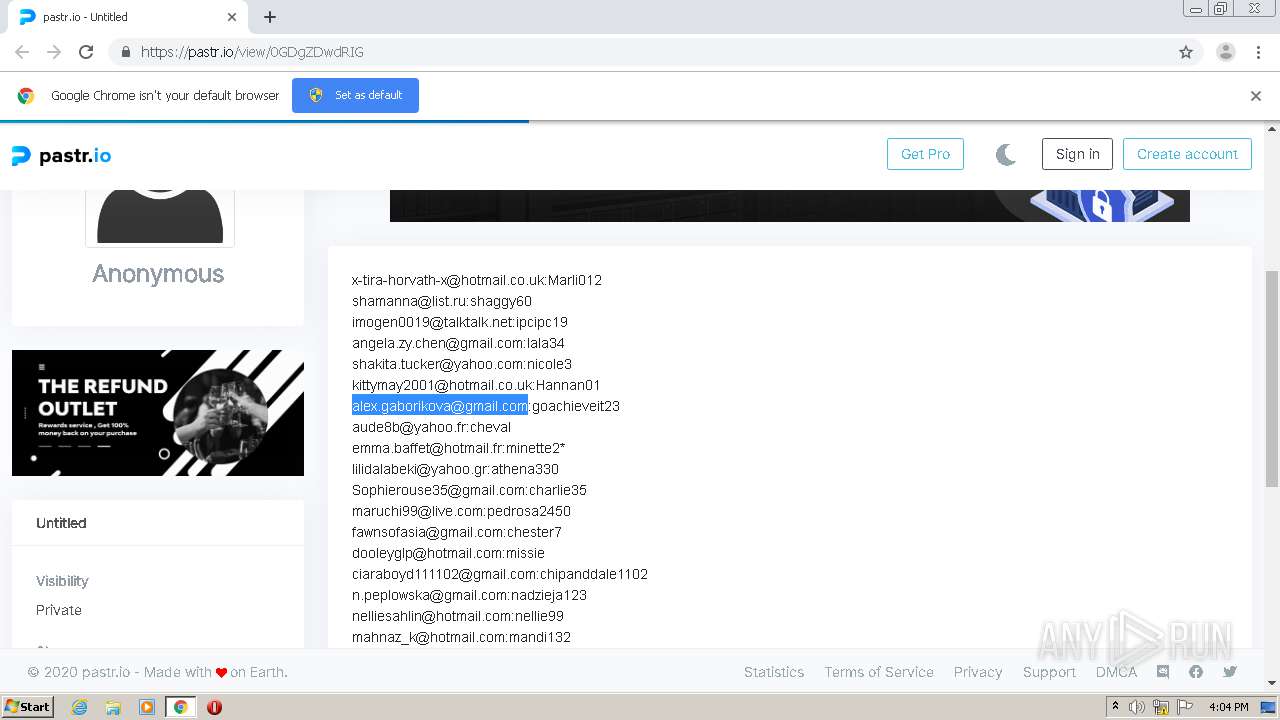Click the Visibility label in sidebar
The image size is (1280, 720).
62,581
